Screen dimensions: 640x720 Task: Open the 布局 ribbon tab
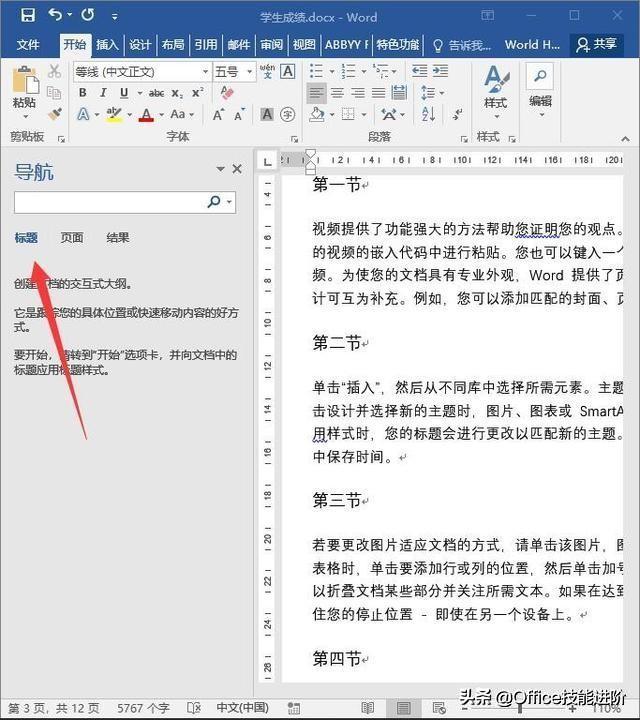pyautogui.click(x=173, y=45)
